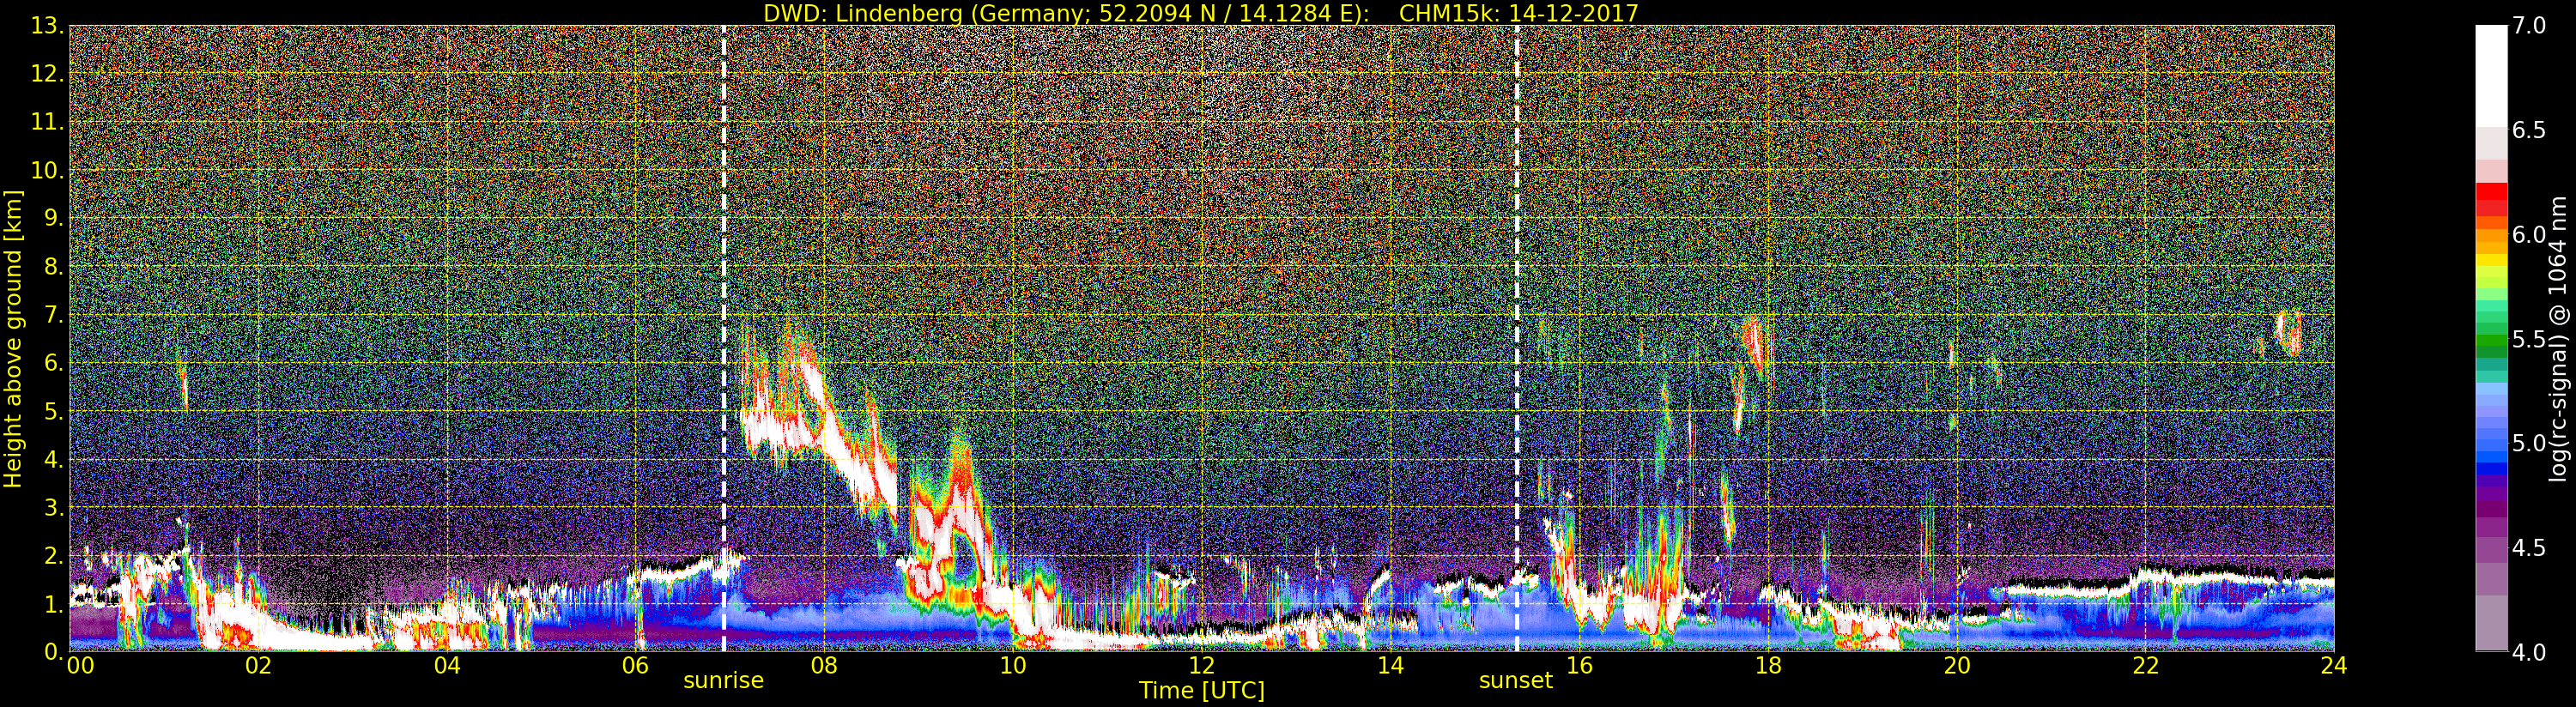This screenshot has height=707, width=2576.
Task: Click the '08' time axis tick label
Action: (x=824, y=666)
